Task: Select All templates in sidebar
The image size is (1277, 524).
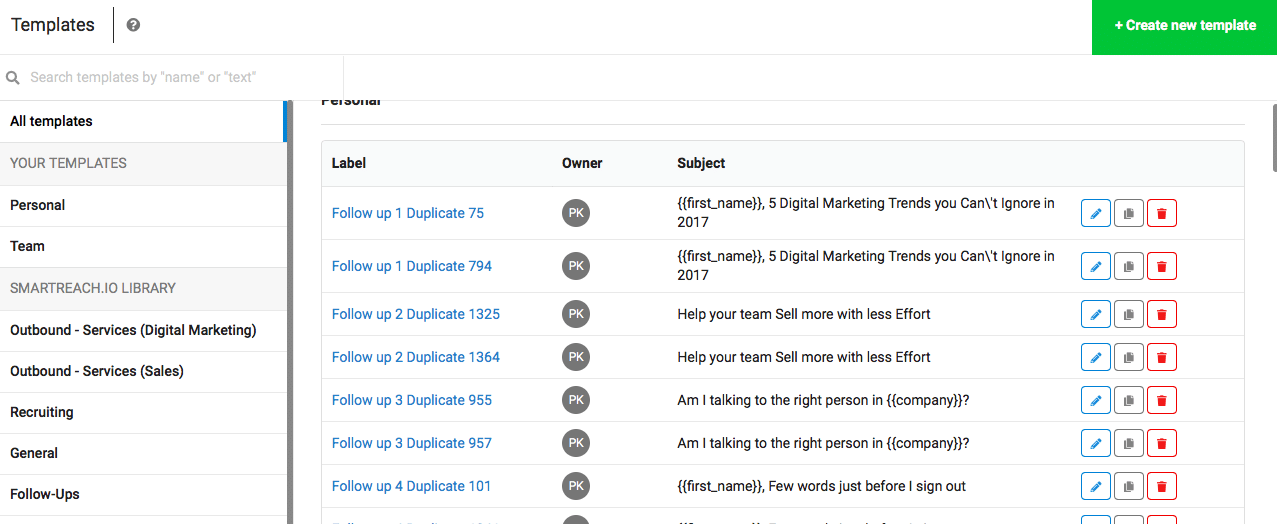Action: (143, 121)
